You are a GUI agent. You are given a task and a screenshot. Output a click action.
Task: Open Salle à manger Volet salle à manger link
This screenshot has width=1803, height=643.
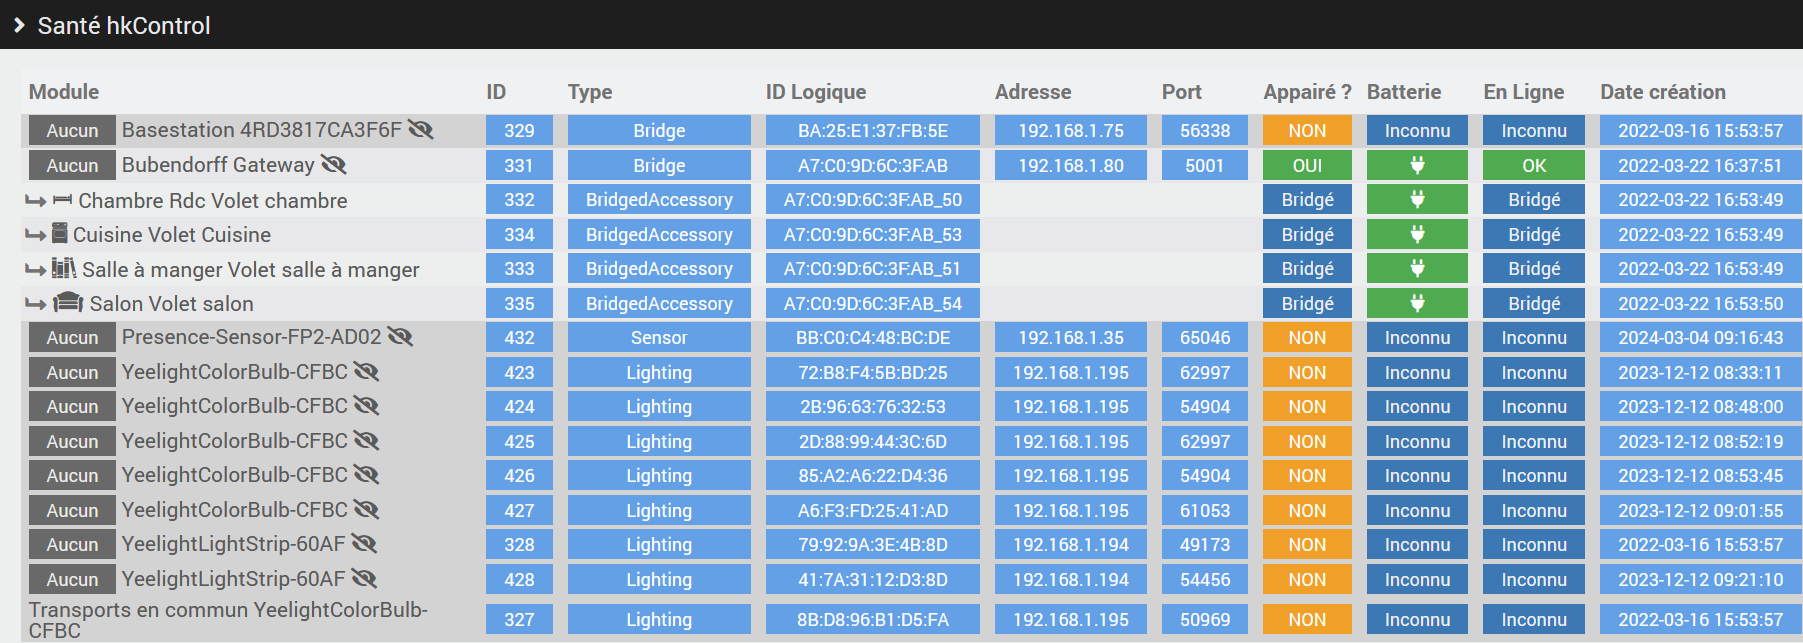pos(251,270)
